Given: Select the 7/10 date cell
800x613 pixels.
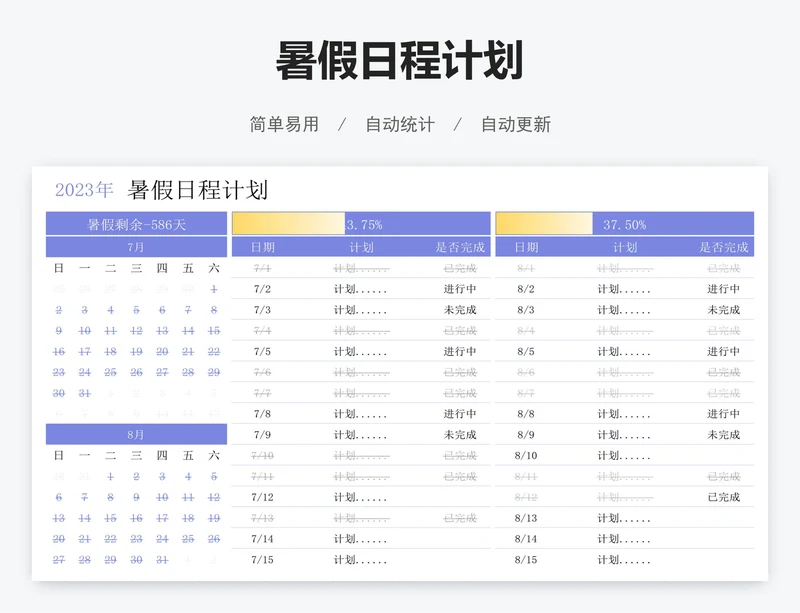Looking at the screenshot, I should 262,455.
